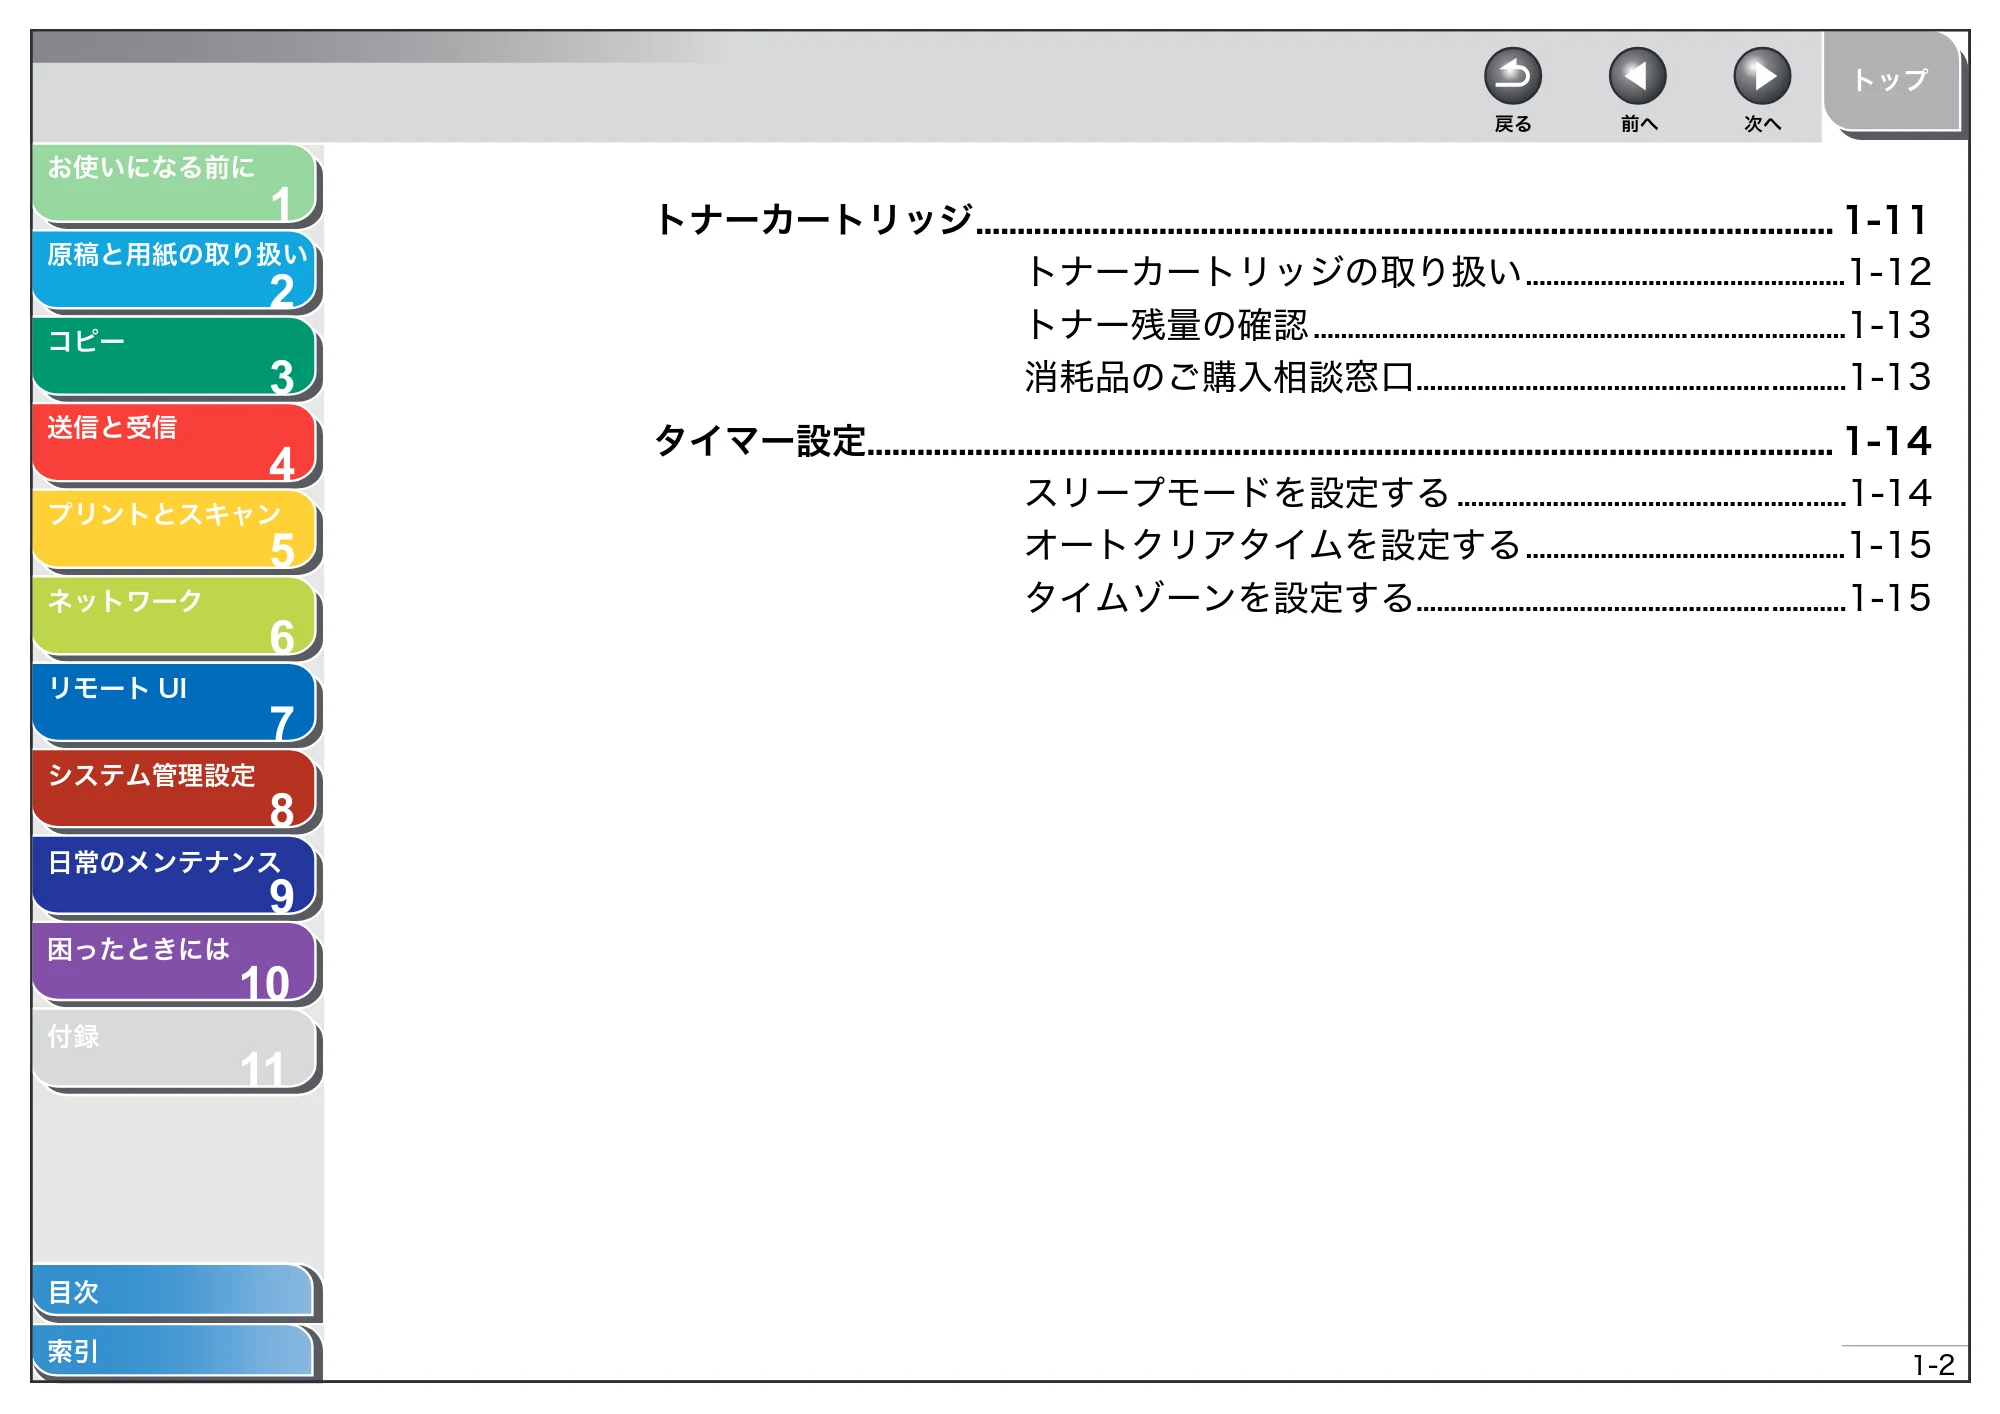Viewport: 2000px width, 1414px height.
Task: Click page number 1-14 beside タイマー設定
Action: (1887, 441)
